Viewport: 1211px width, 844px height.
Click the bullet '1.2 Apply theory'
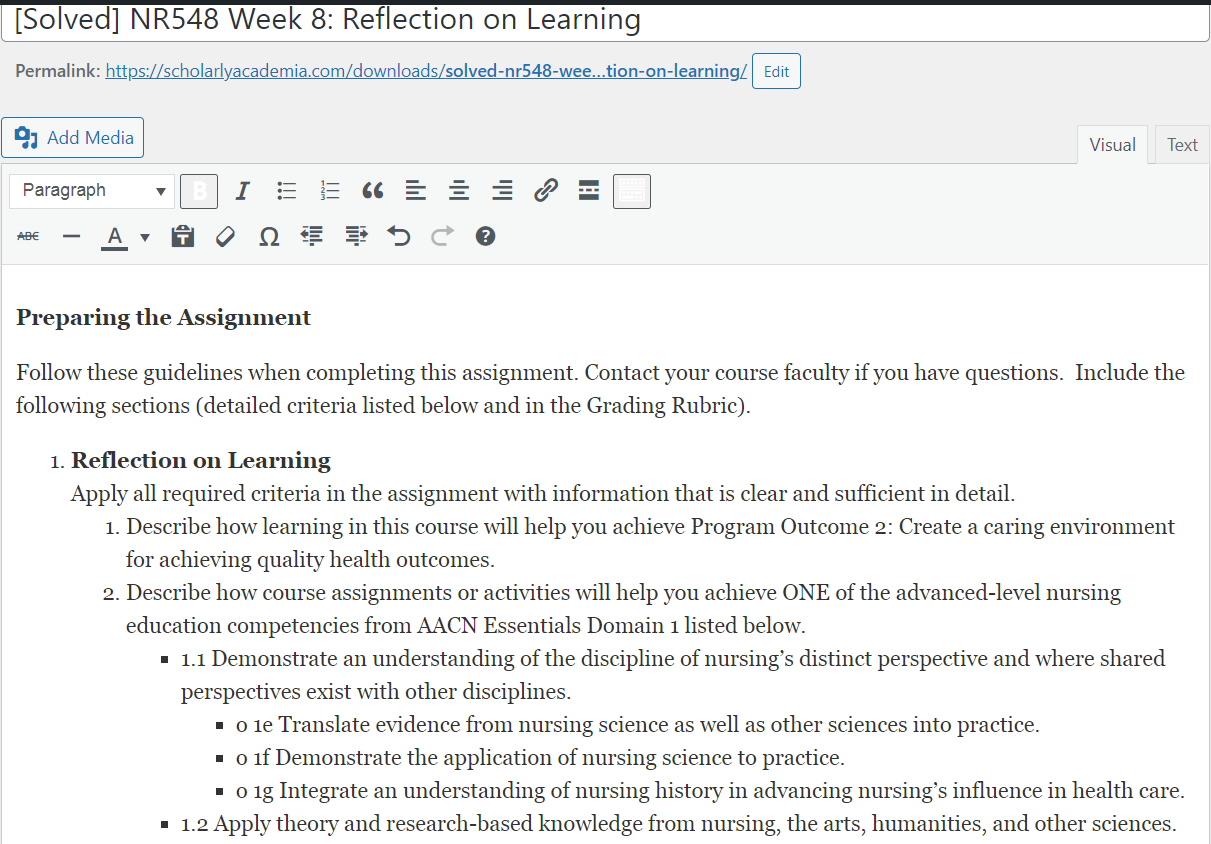pos(678,824)
